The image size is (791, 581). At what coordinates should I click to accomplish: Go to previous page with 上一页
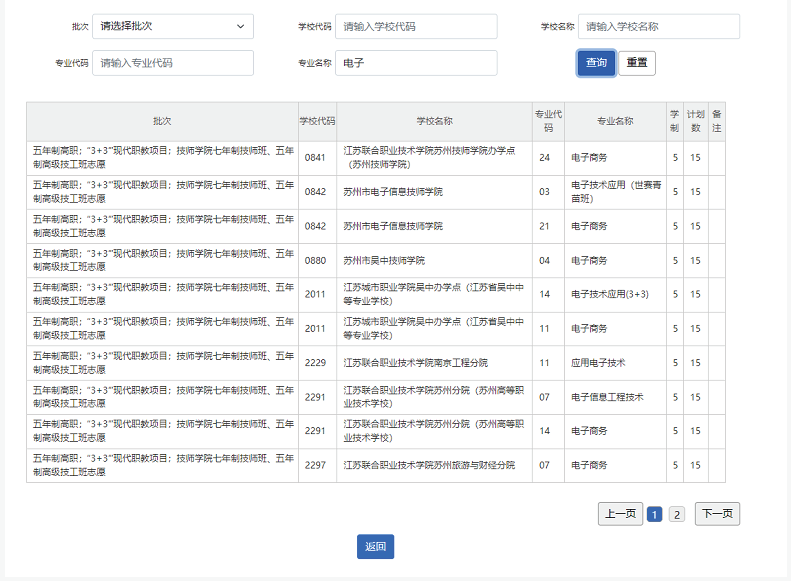(620, 514)
